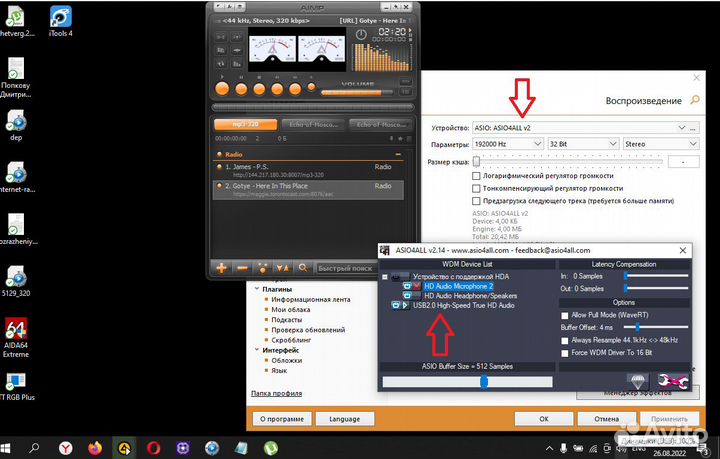
Task: Toggle the HD Audio Microphone 2 device icon
Action: pos(411,286)
